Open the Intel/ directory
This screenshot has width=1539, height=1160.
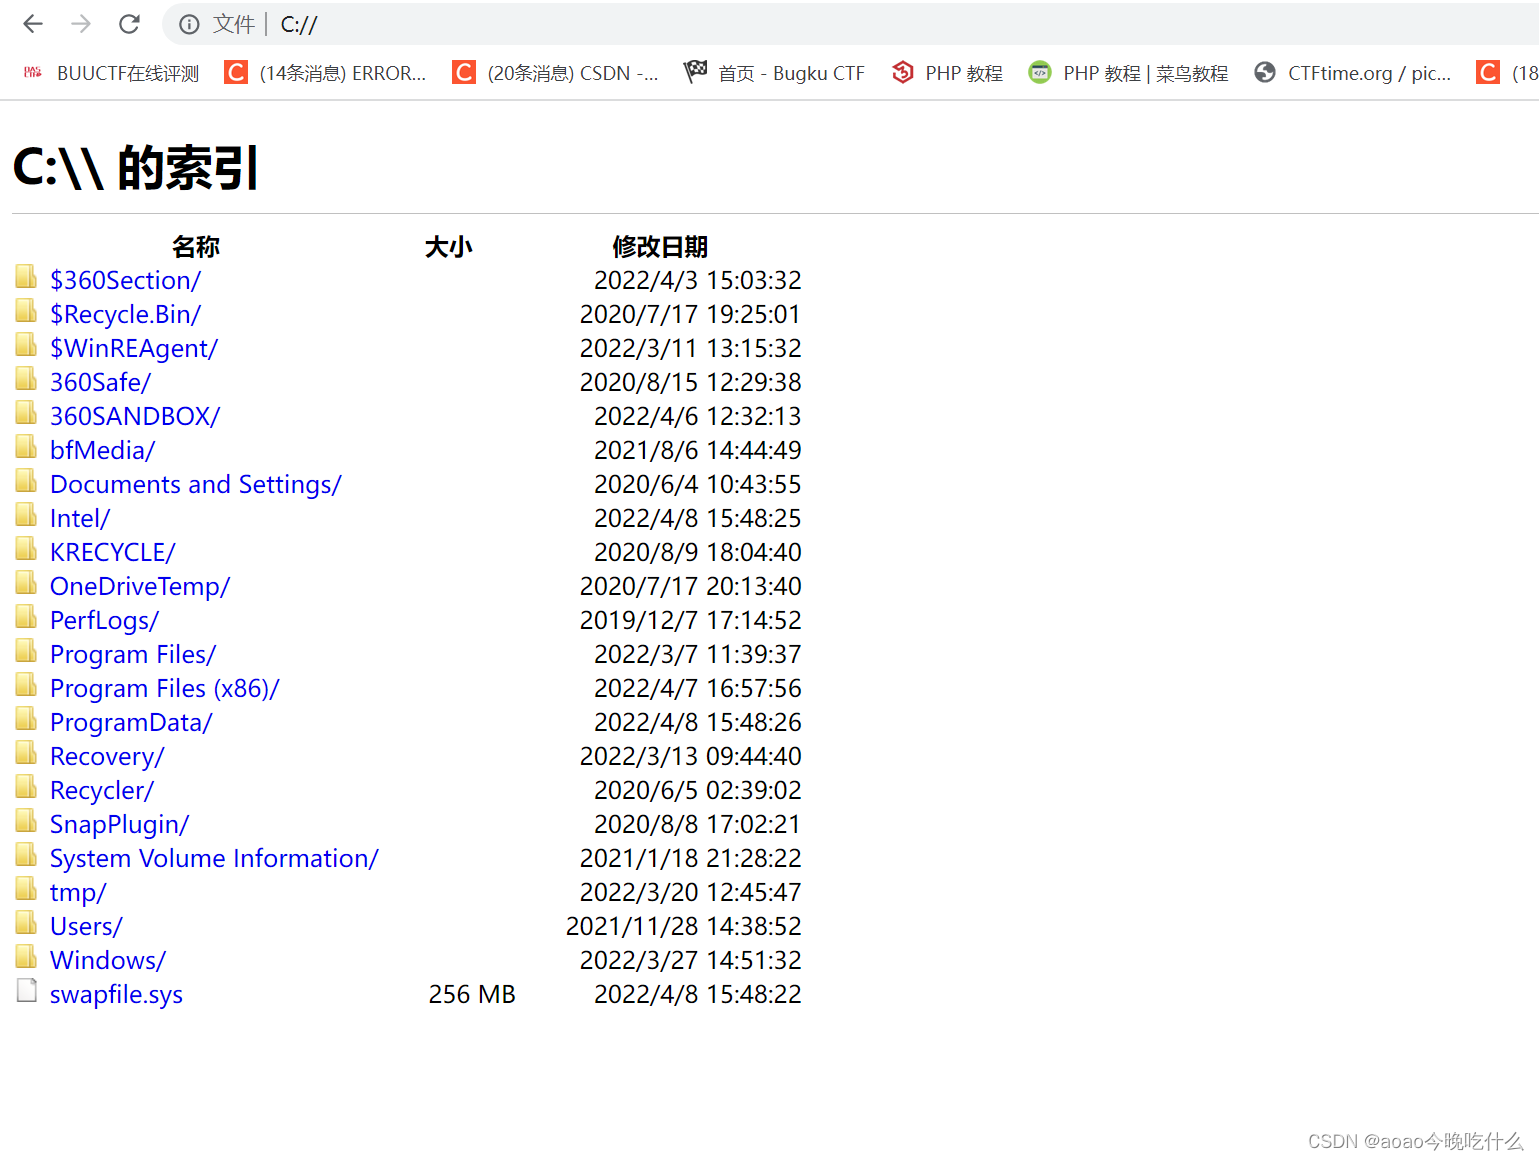[80, 519]
